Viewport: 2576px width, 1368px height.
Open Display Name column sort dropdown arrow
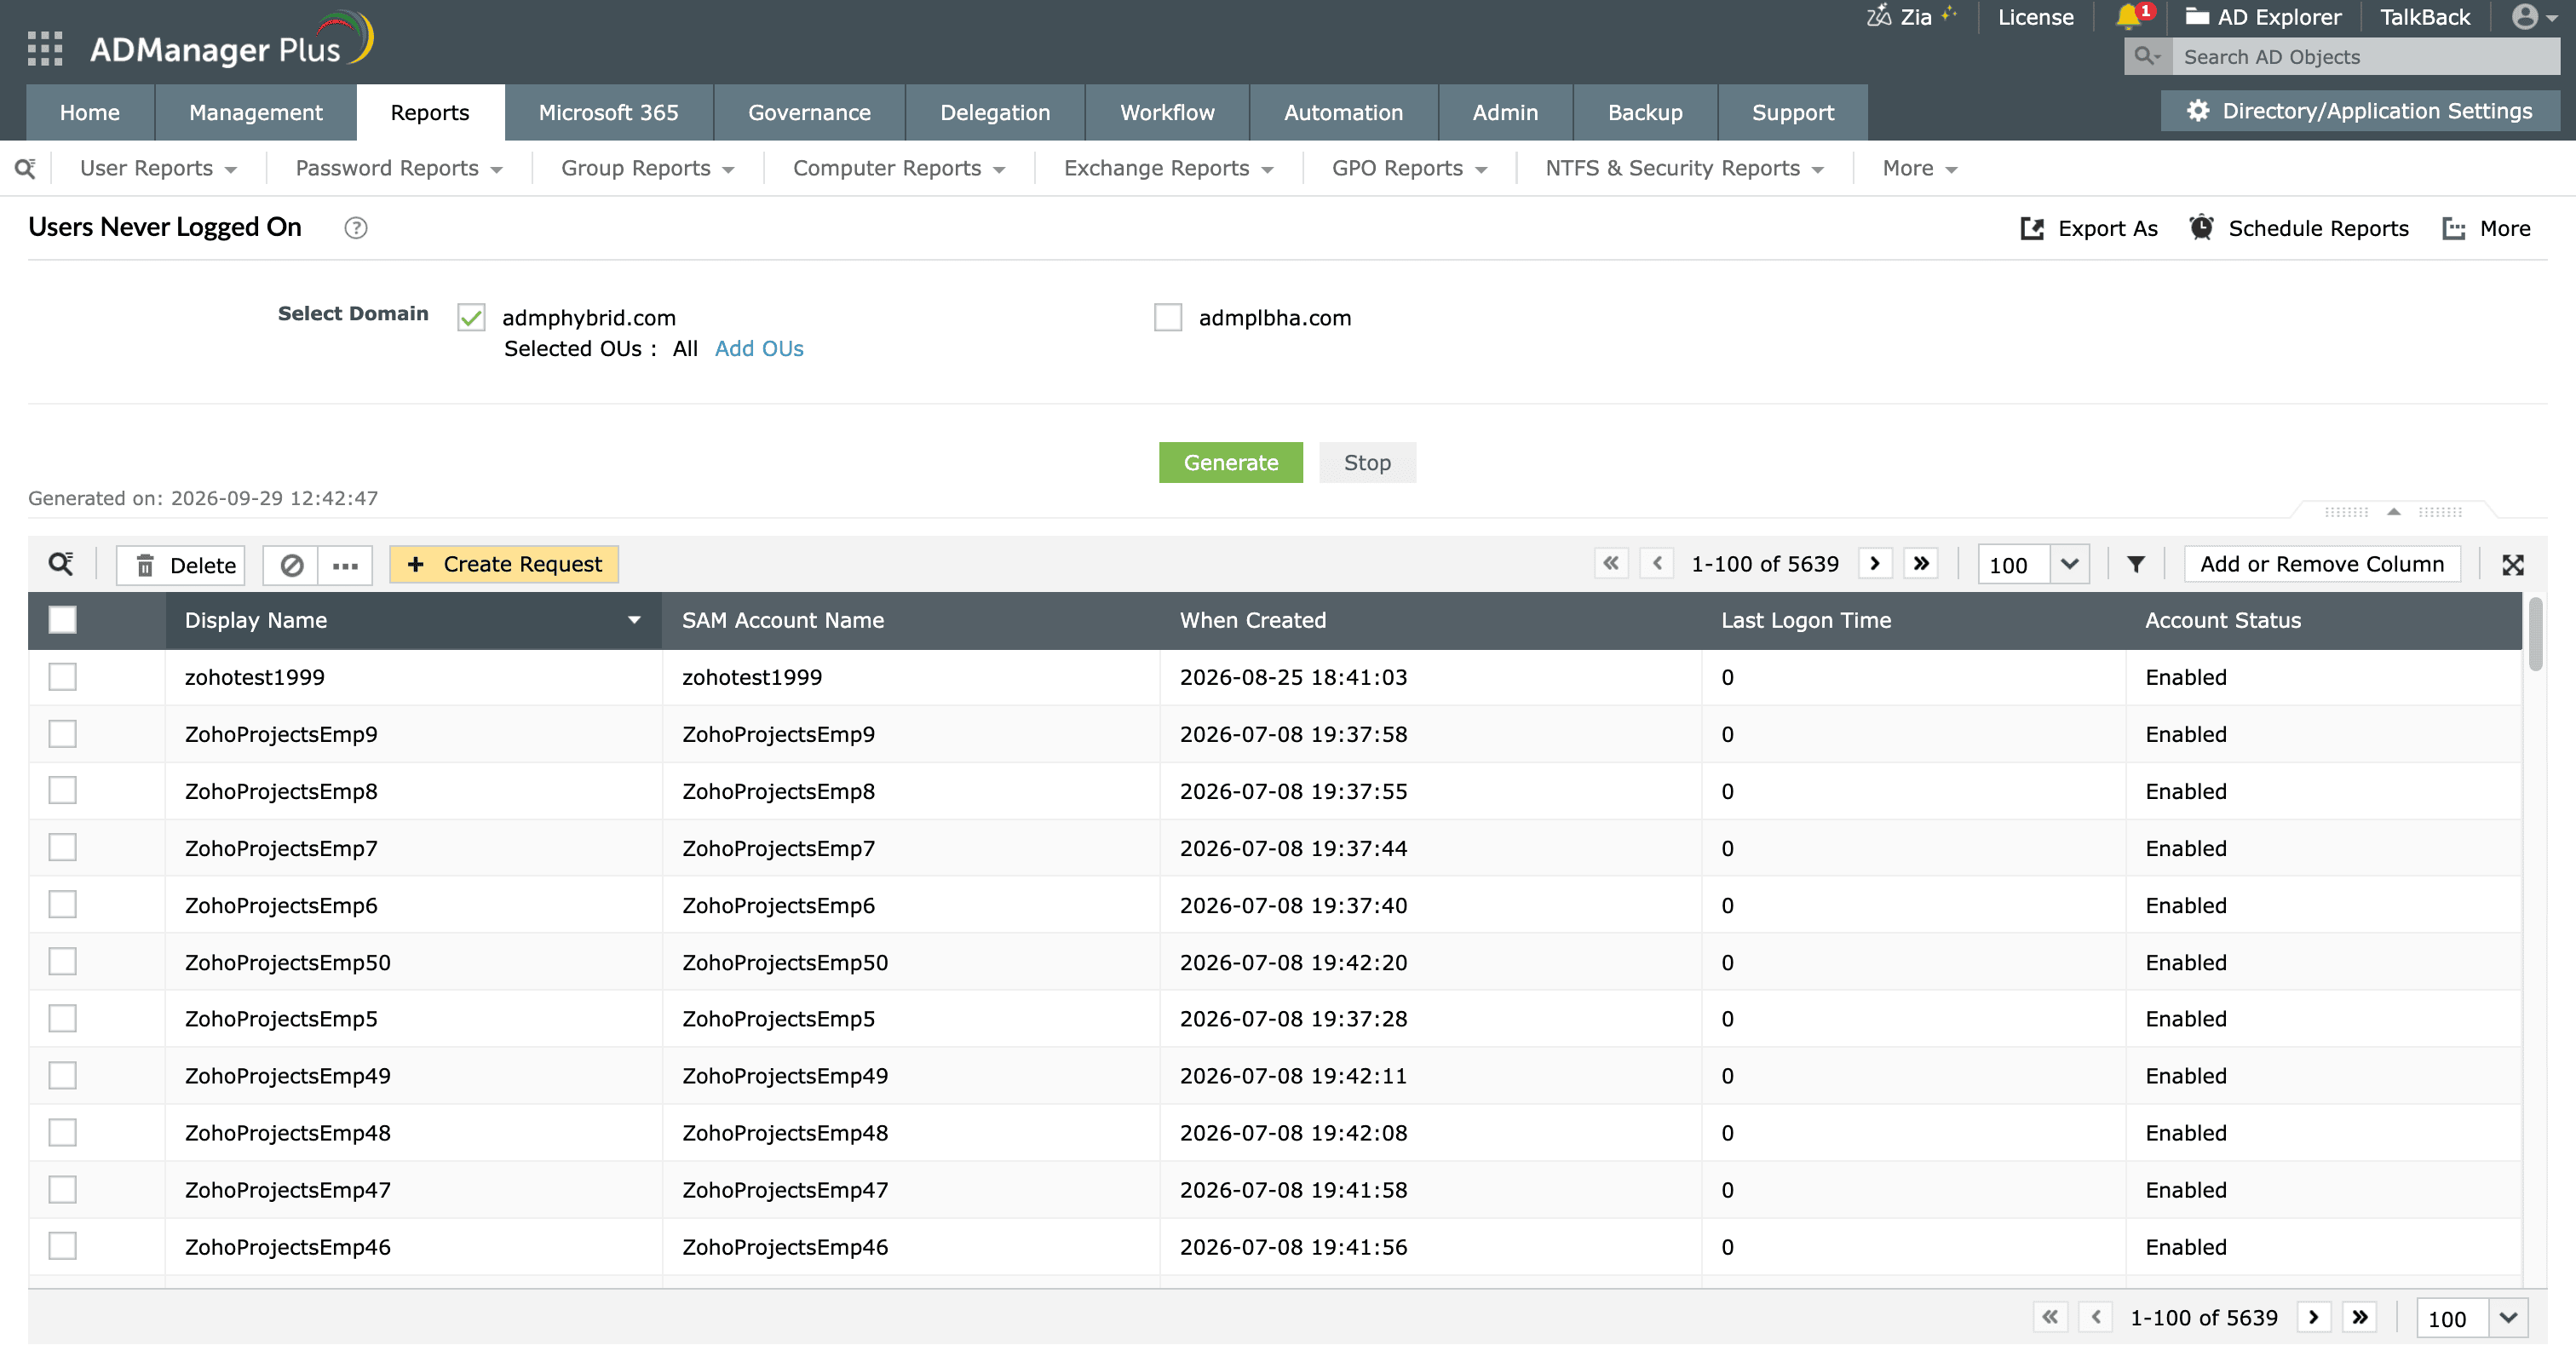coord(634,620)
